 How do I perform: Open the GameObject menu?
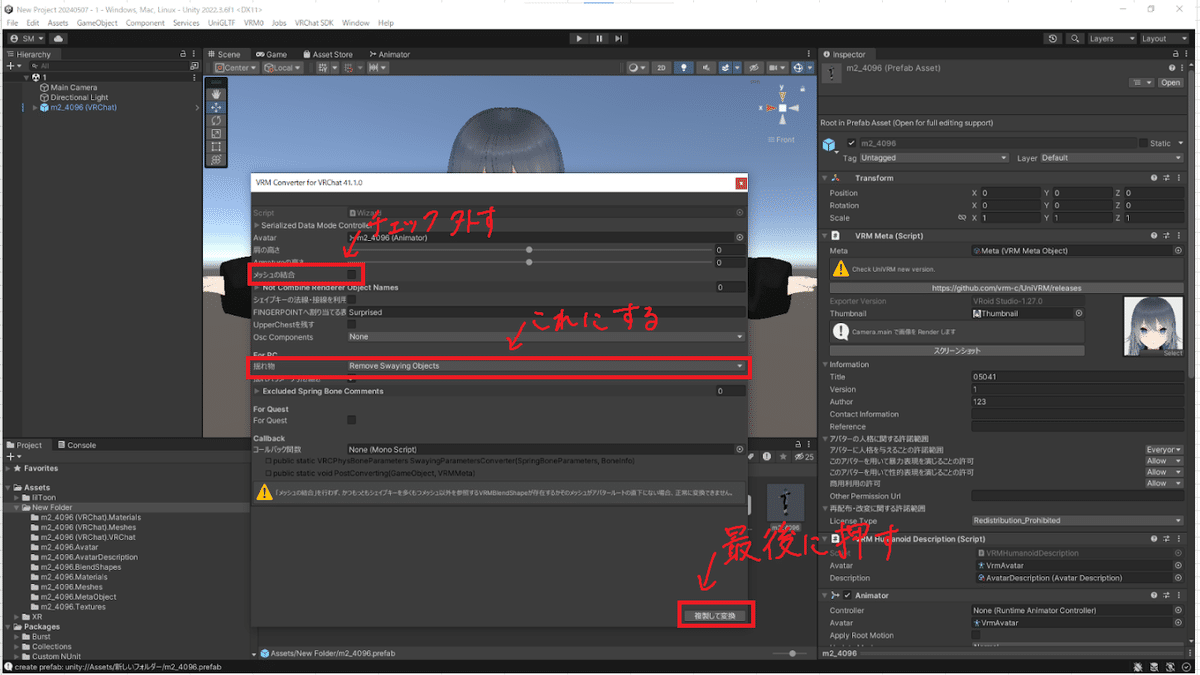click(97, 22)
